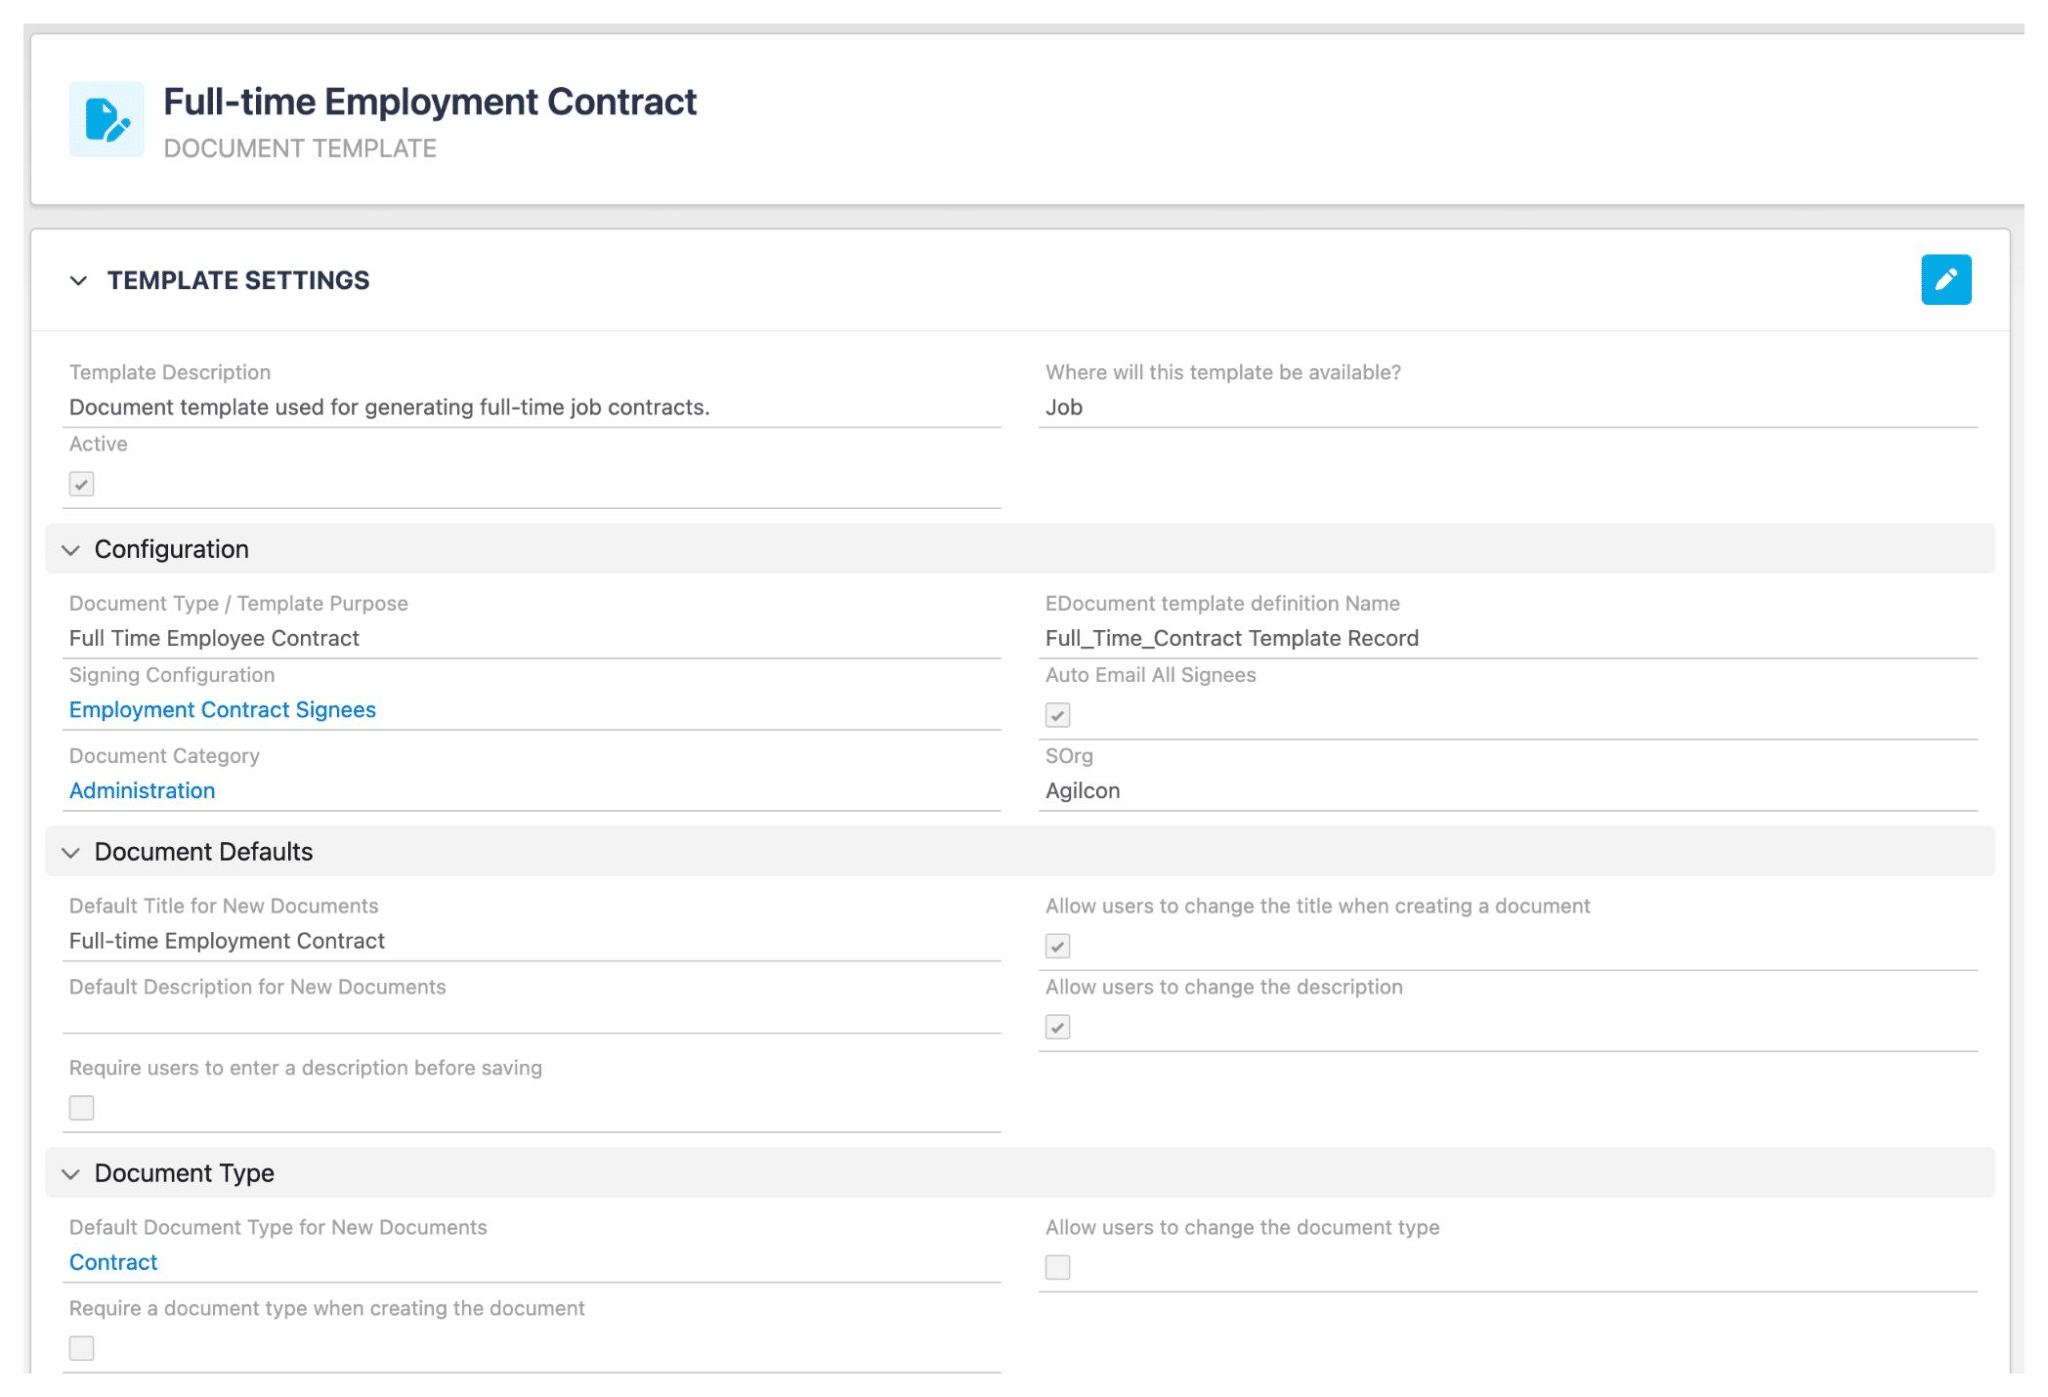The width and height of the screenshot is (2048, 1397).
Task: Click the default title Full-time Employment Contract value
Action: coord(227,941)
